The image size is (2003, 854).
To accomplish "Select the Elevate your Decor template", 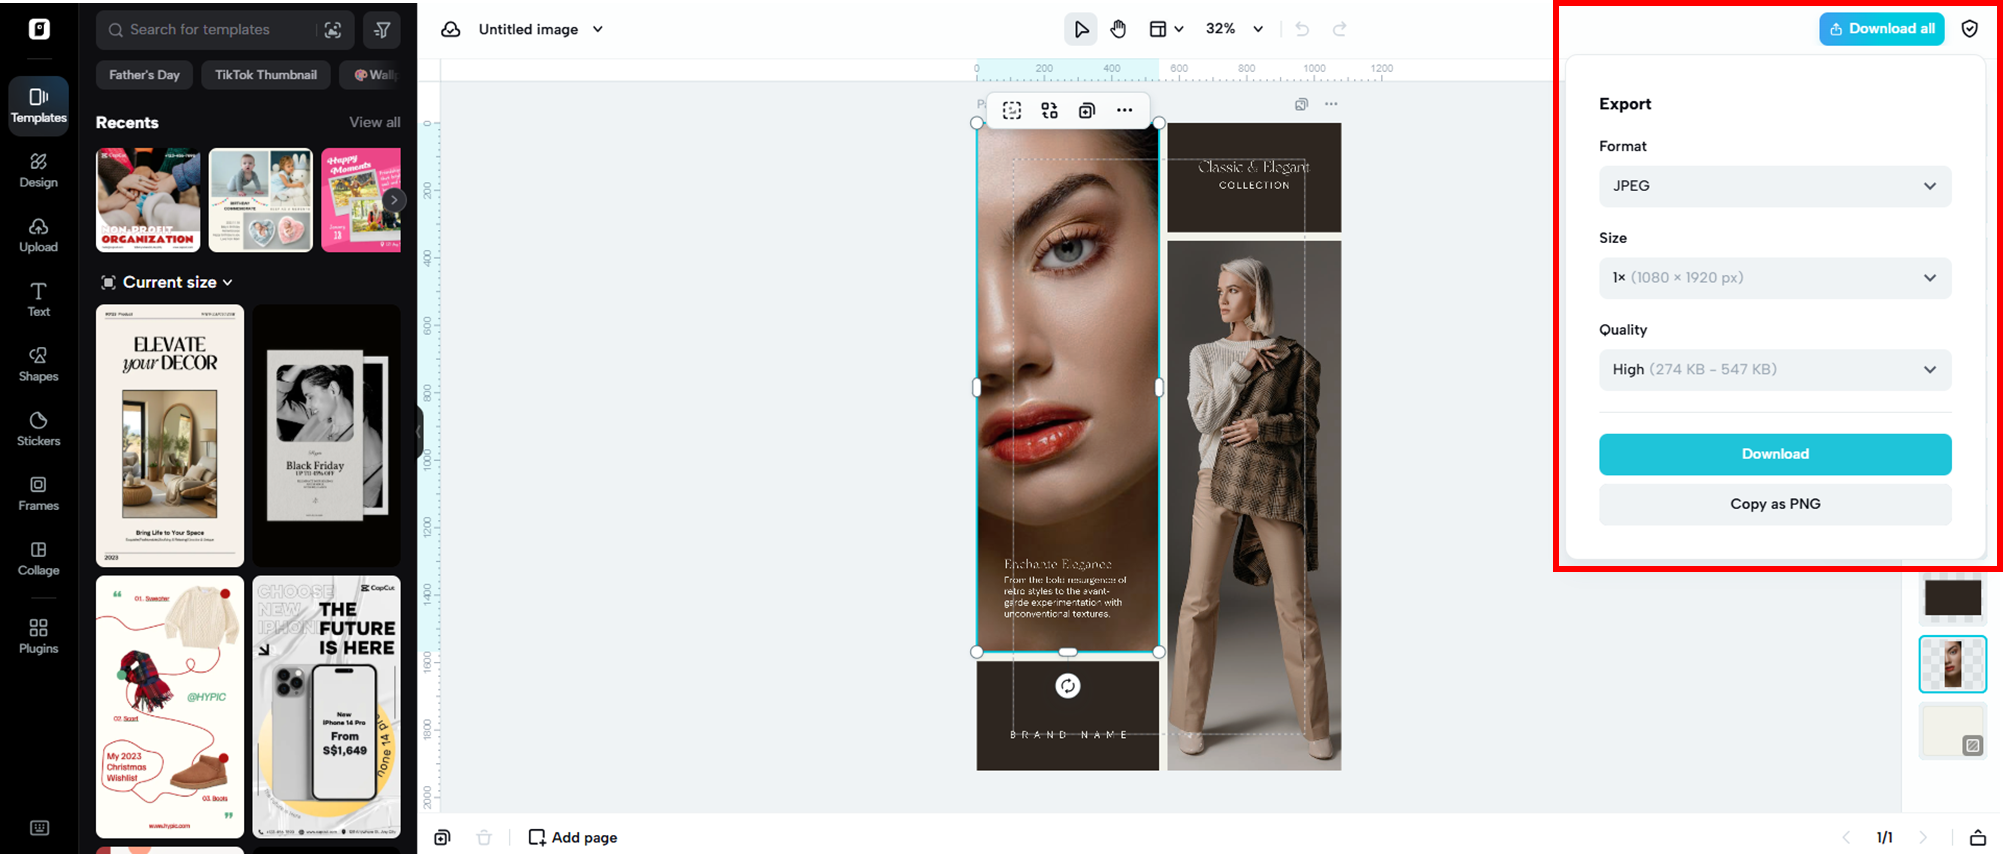I will (x=170, y=435).
